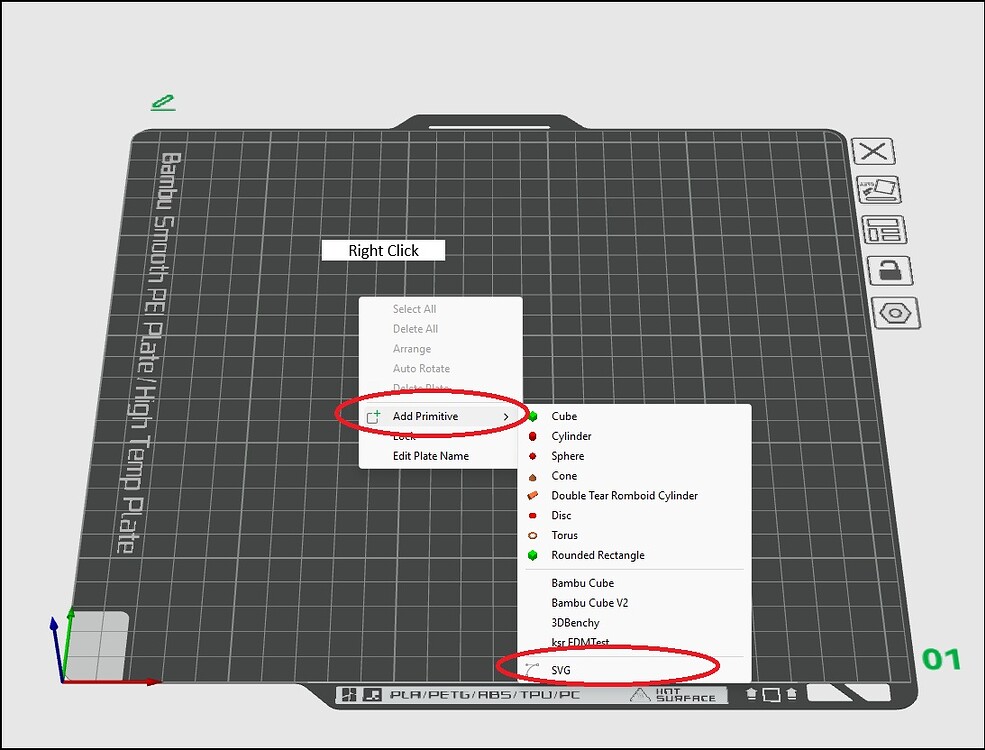Screen dimensions: 985x750
Task: Click the brown Cone icon
Action: coord(533,477)
